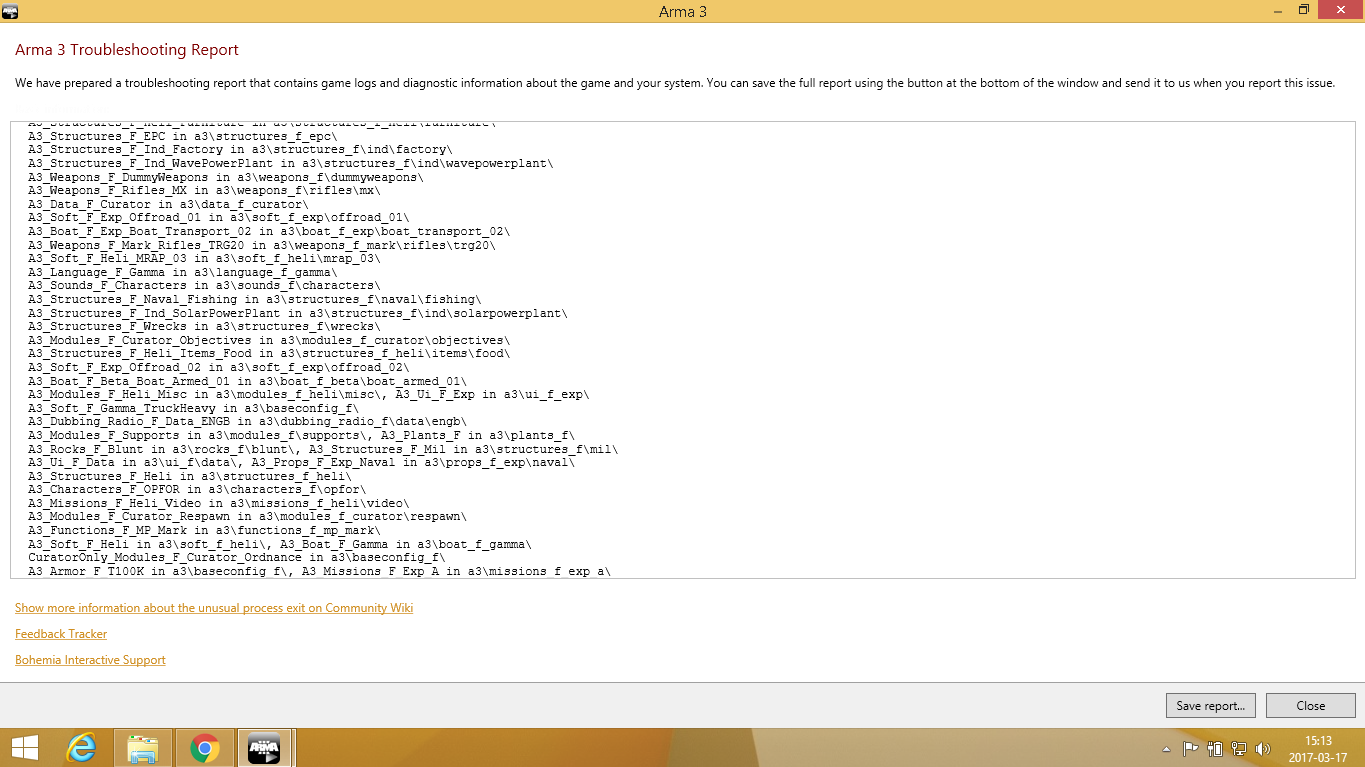Visit the Bohemia Interactive Support link
Image resolution: width=1365 pixels, height=767 pixels.
point(90,660)
